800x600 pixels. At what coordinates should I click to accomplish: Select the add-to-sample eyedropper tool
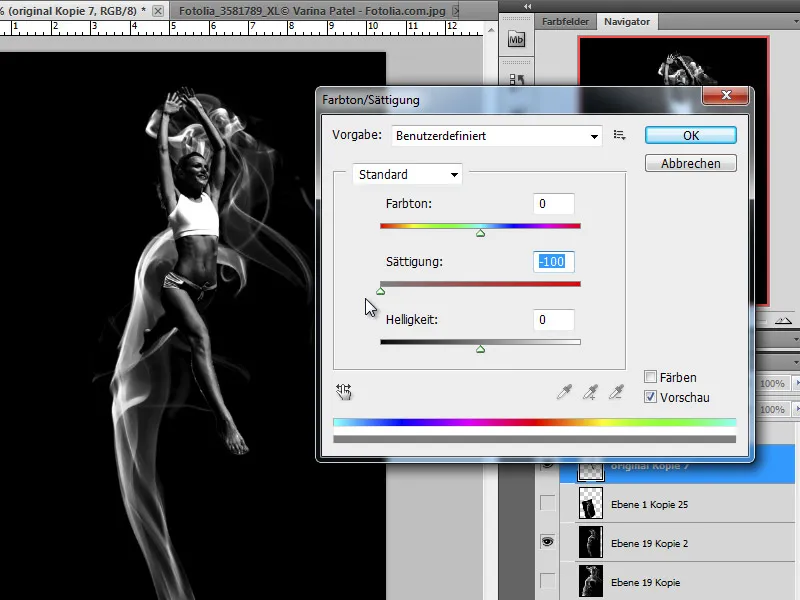(x=590, y=392)
